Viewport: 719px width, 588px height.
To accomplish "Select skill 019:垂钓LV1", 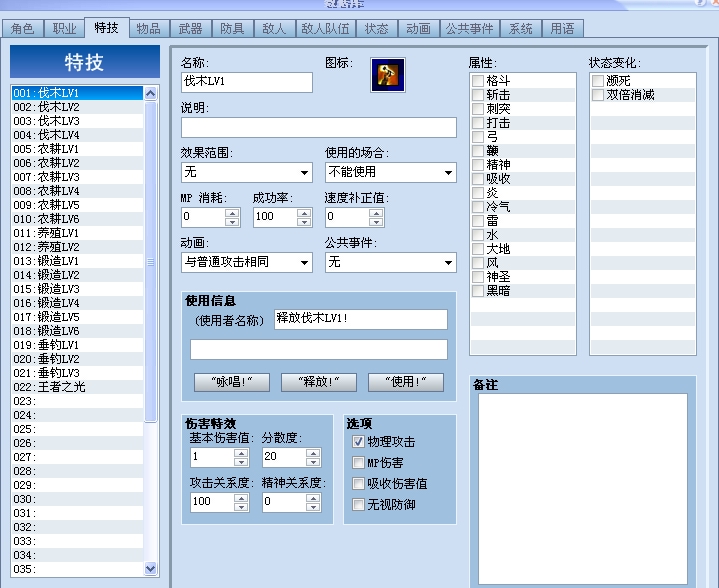I will click(x=77, y=345).
